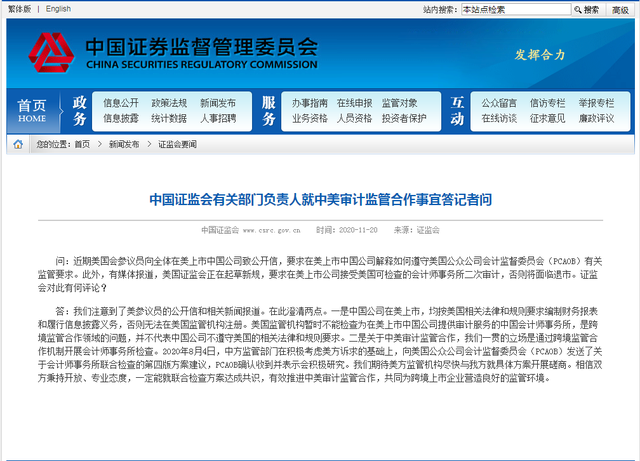Go to 新闻发布 in navigation
The width and height of the screenshot is (640, 461).
click(218, 102)
